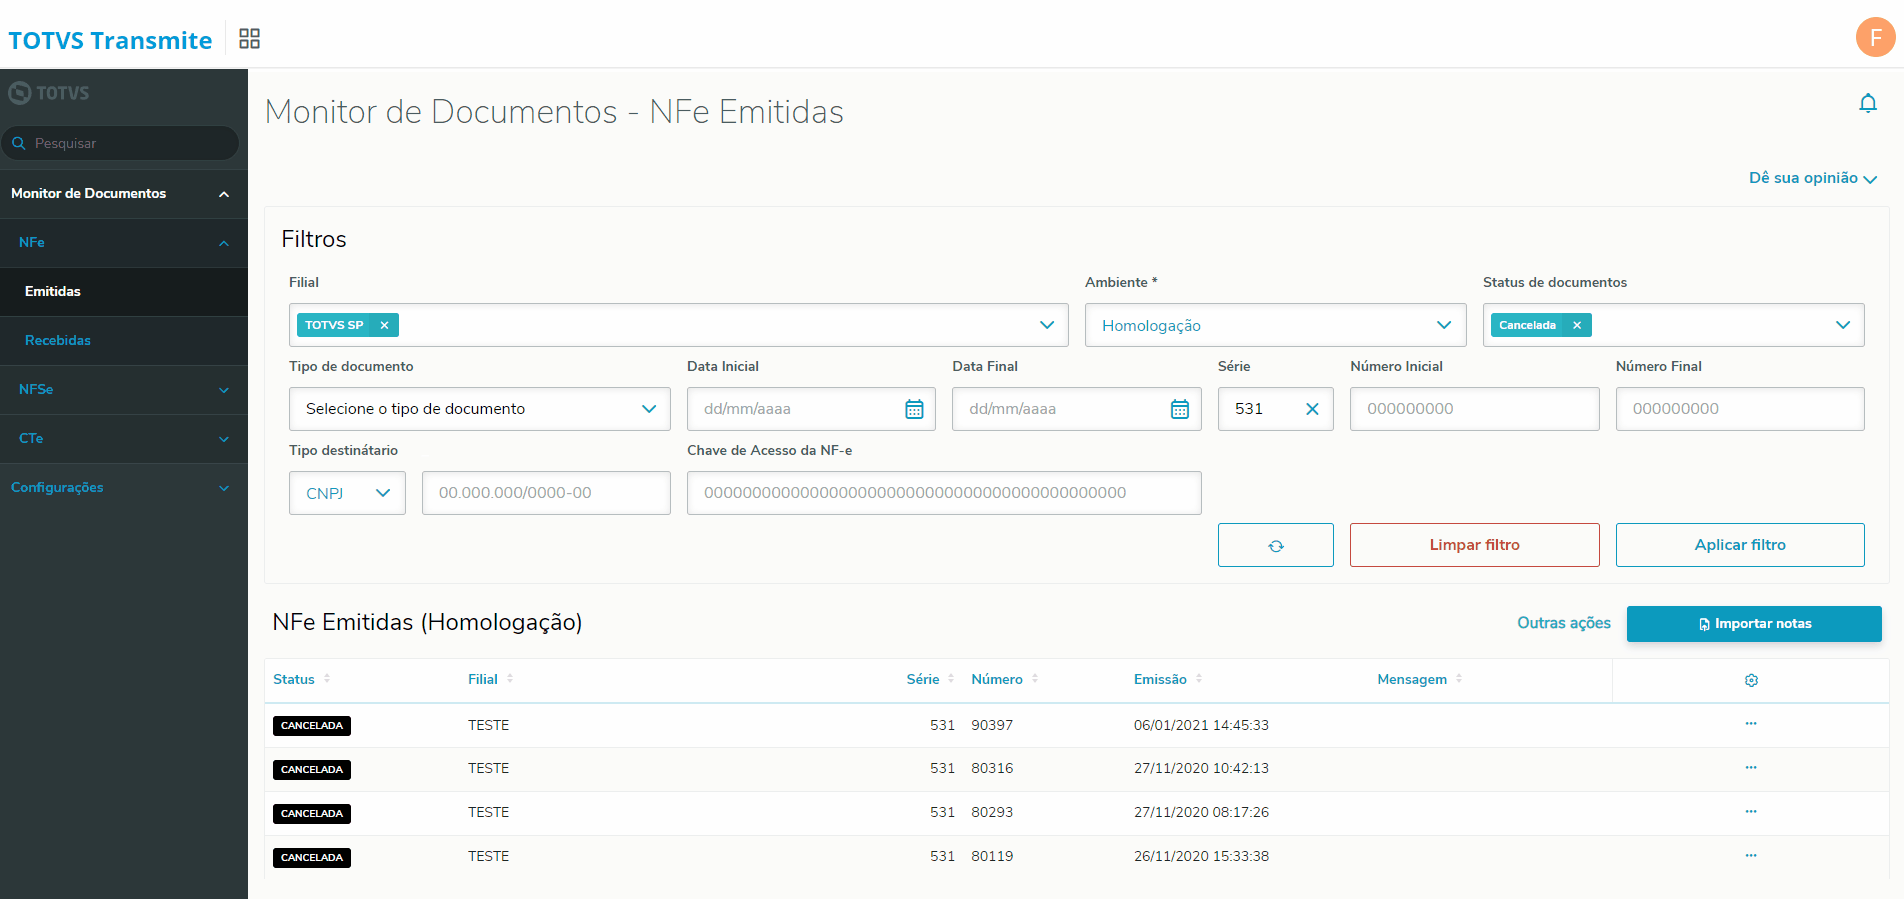Screen dimensions: 1904x899
Task: Open the Data Final calendar picker
Action: coord(1180,409)
